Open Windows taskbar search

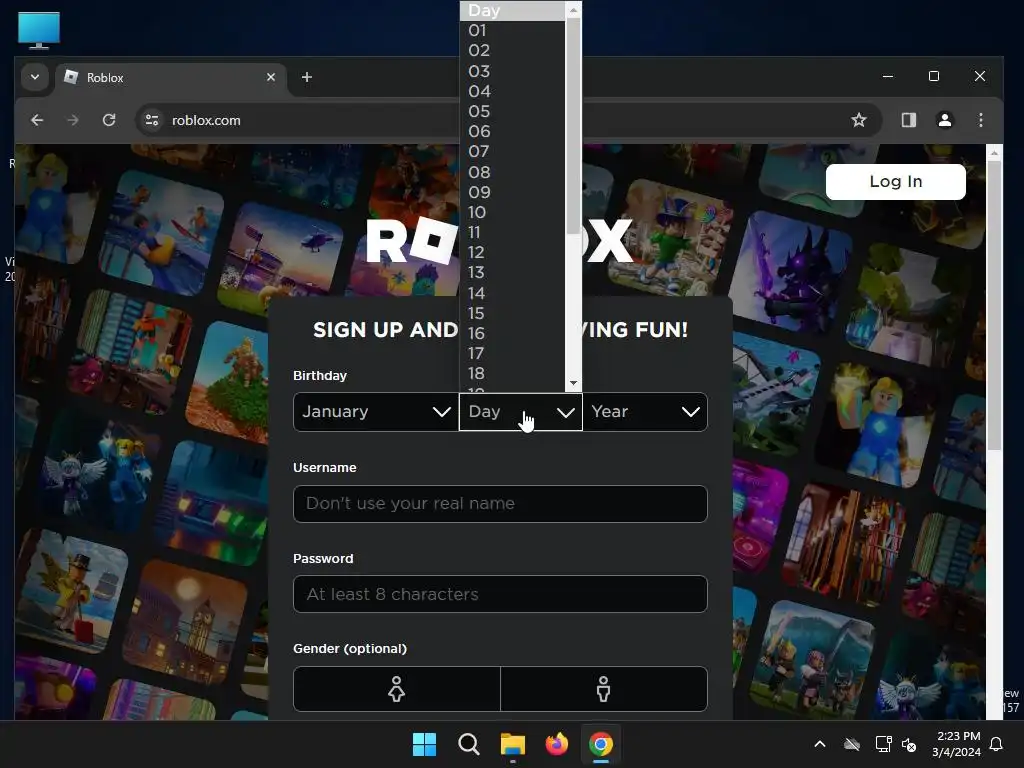[x=468, y=744]
